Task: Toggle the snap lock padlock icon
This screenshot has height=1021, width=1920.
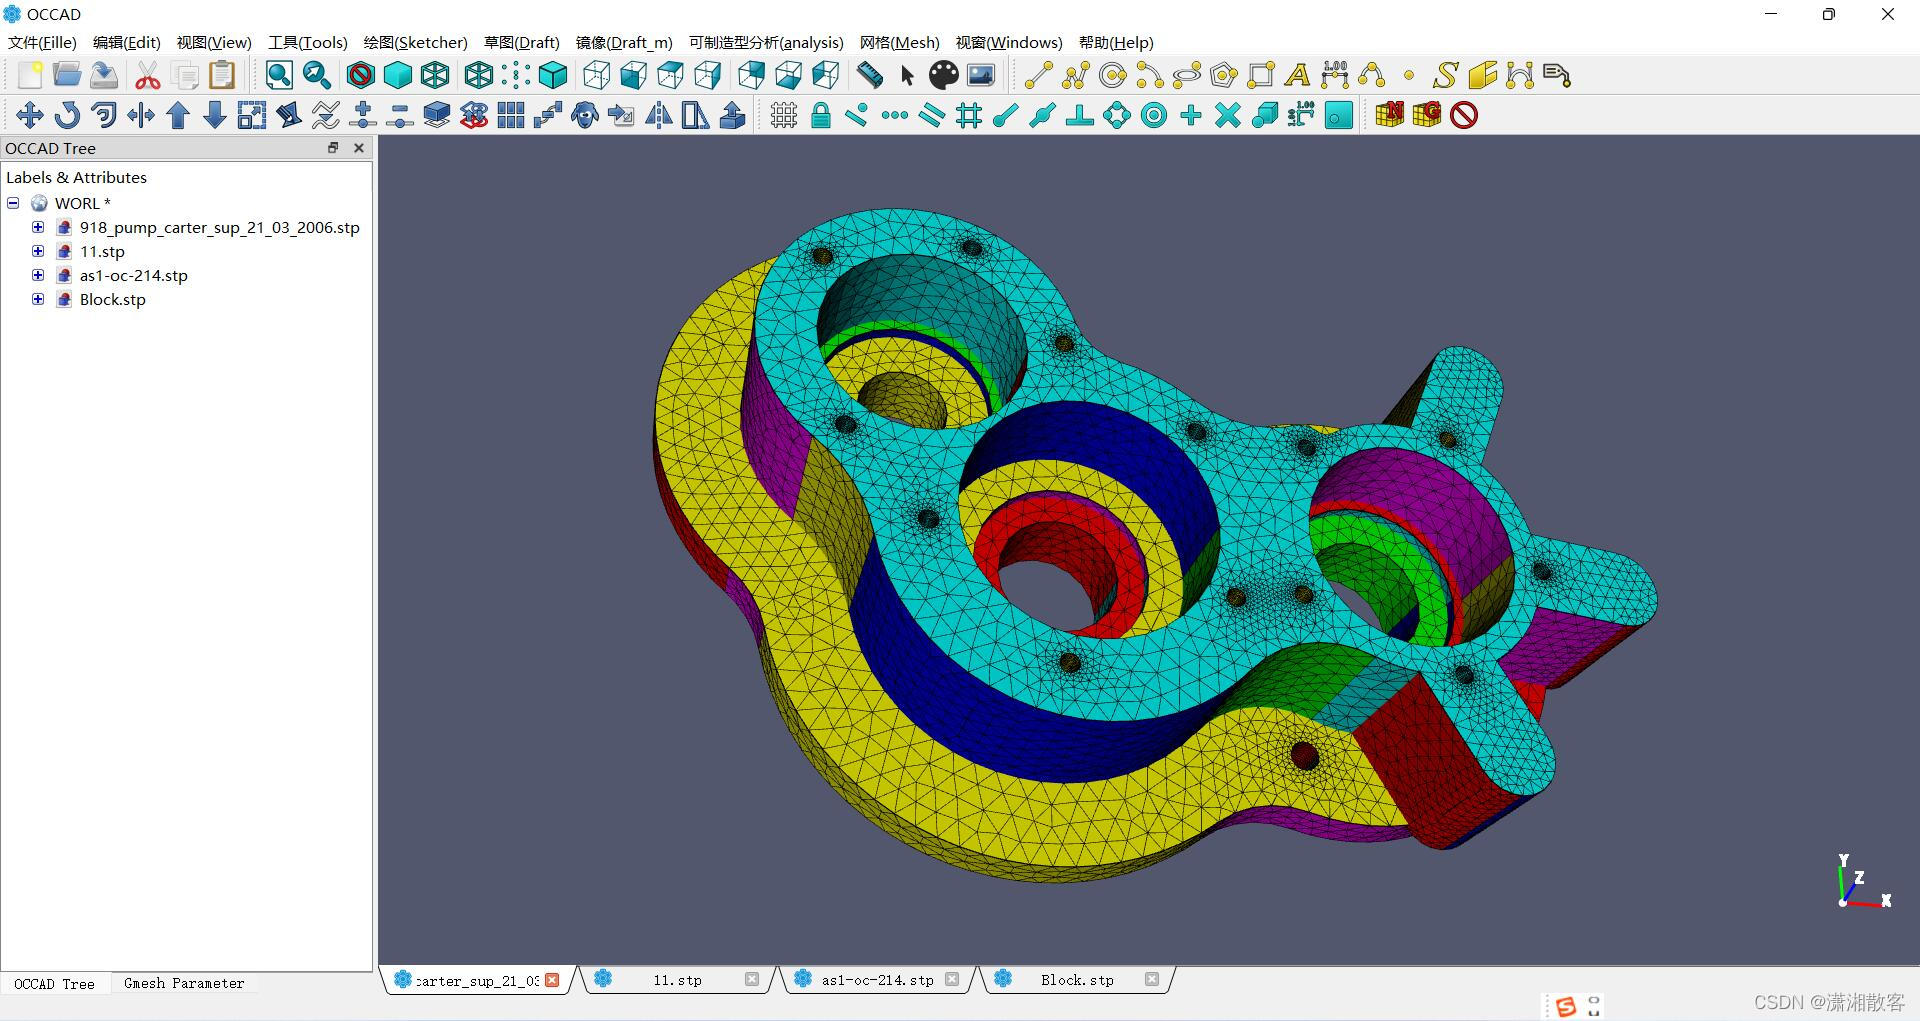Action: click(821, 116)
